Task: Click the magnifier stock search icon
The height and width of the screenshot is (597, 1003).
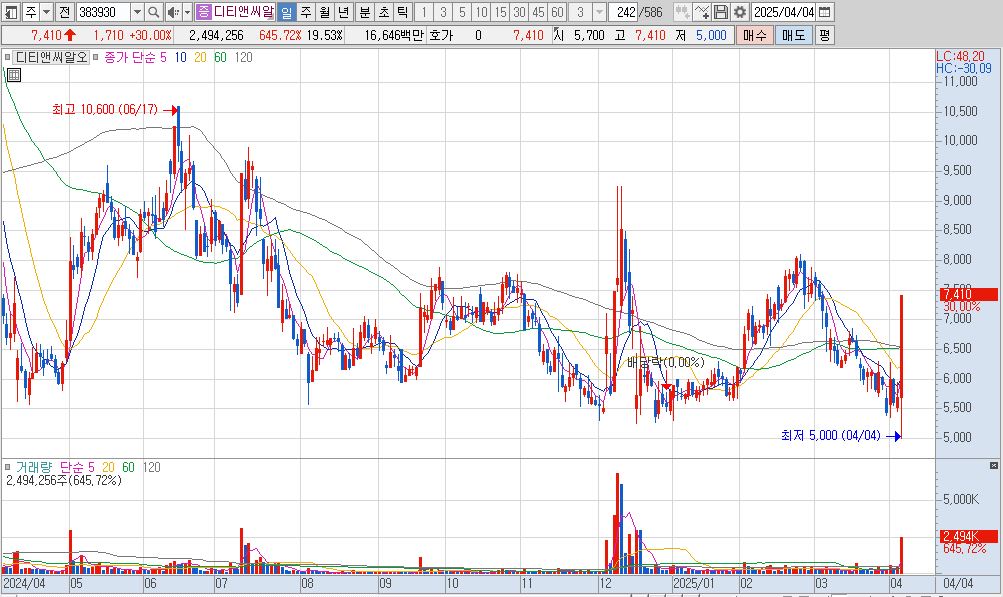Action: coord(154,12)
